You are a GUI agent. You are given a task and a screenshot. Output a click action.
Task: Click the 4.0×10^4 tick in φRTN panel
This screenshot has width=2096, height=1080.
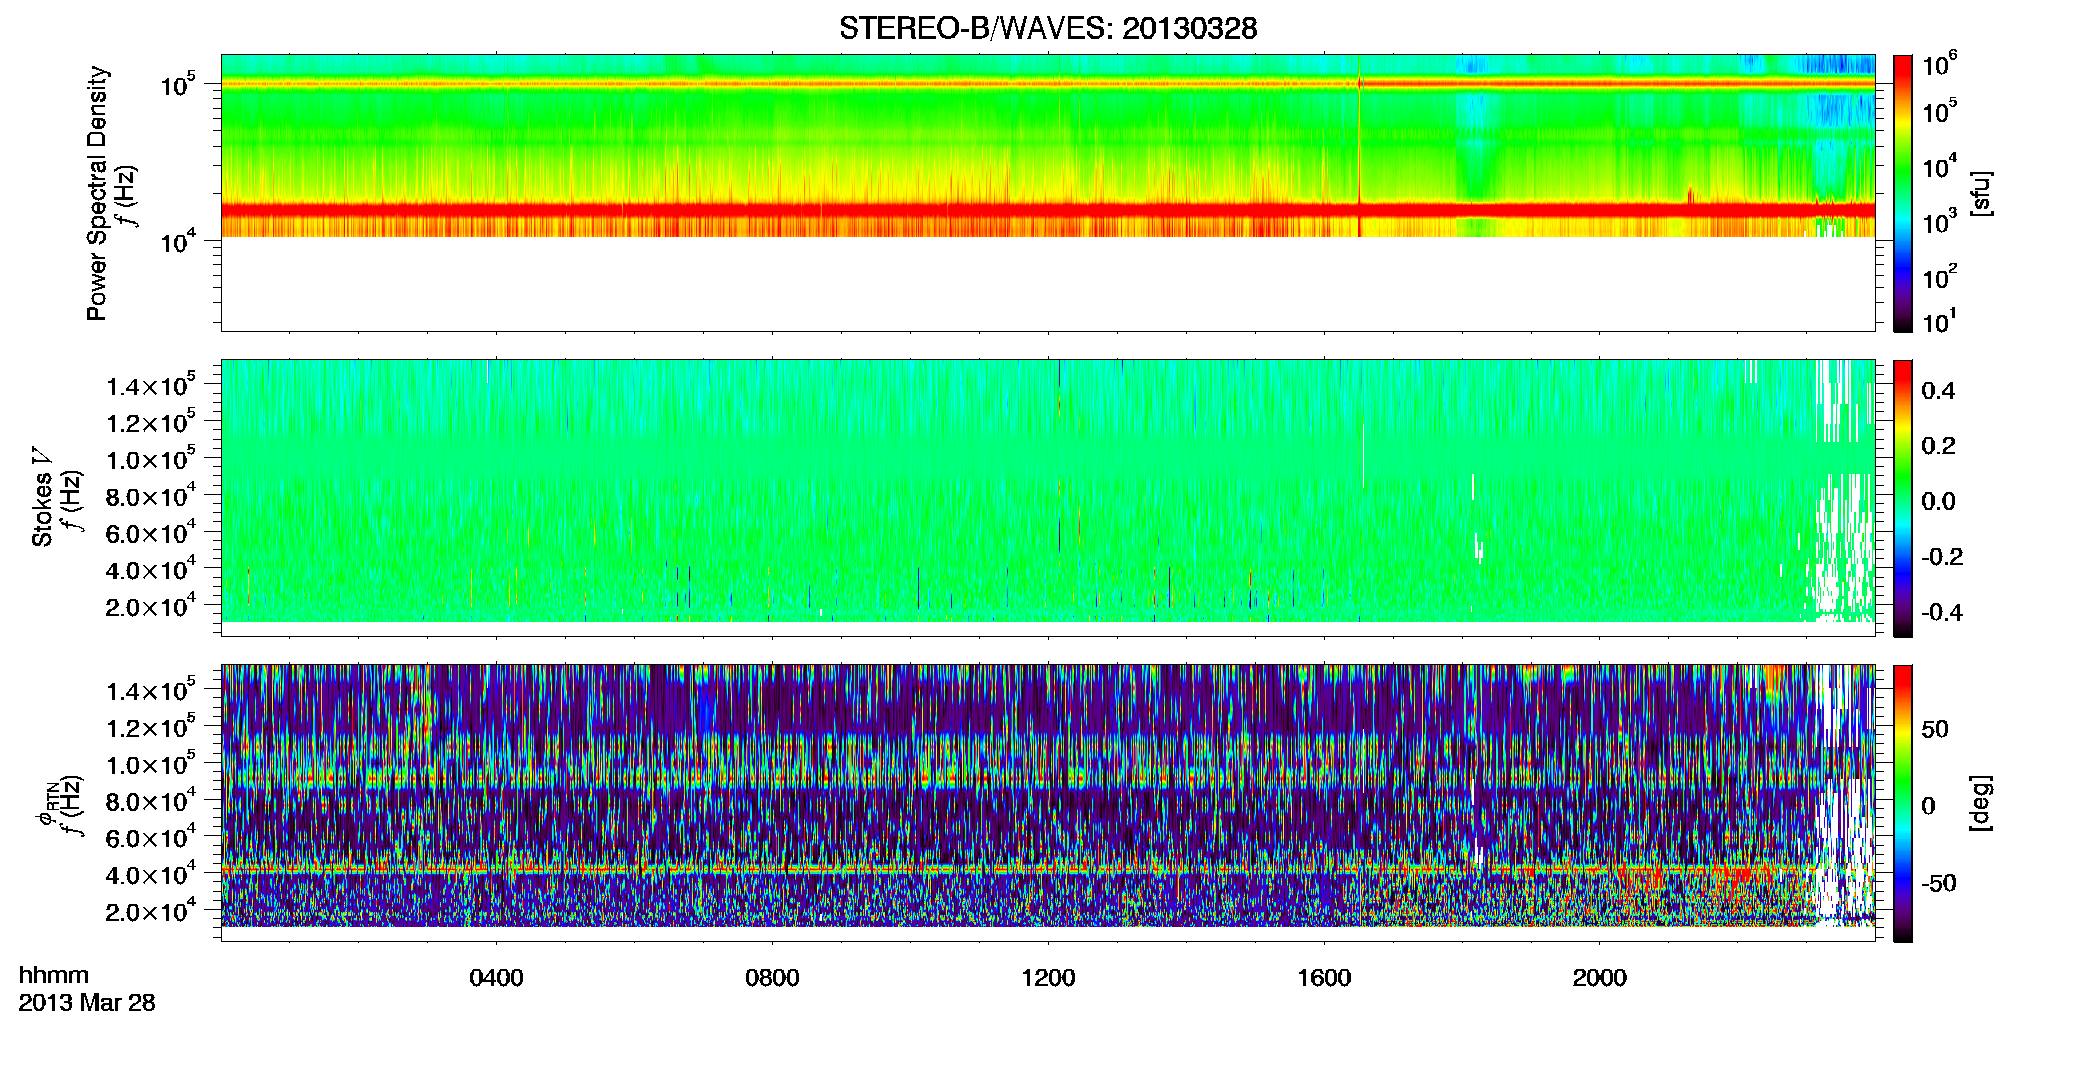[x=151, y=874]
